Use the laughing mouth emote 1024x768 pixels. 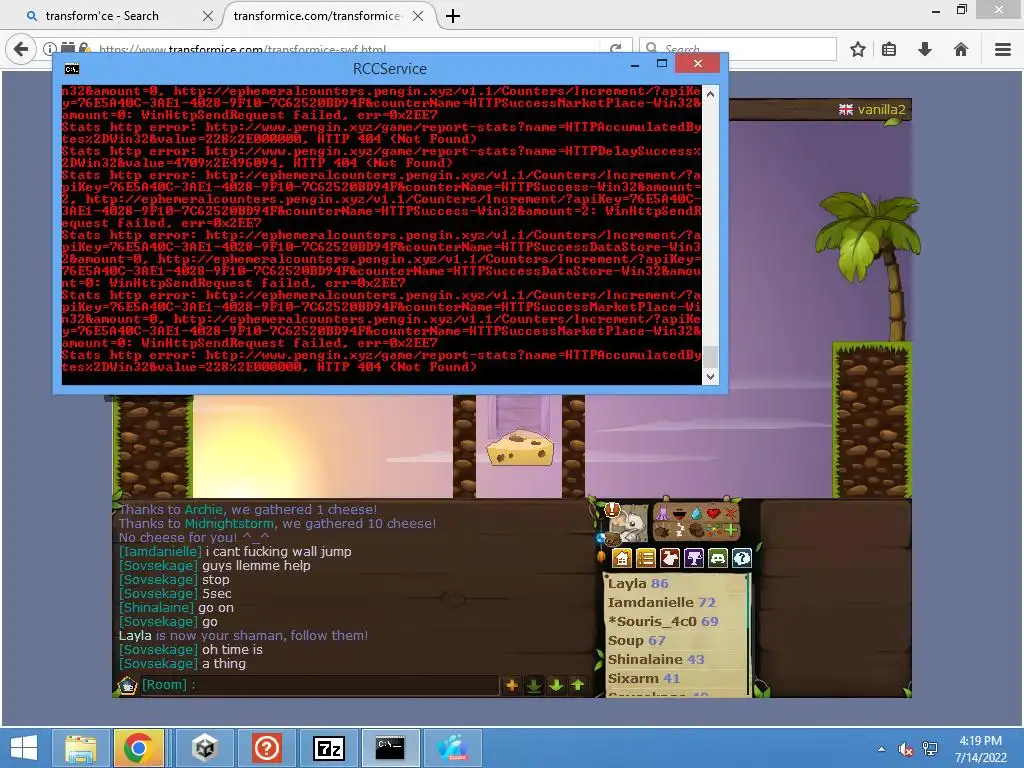679,513
